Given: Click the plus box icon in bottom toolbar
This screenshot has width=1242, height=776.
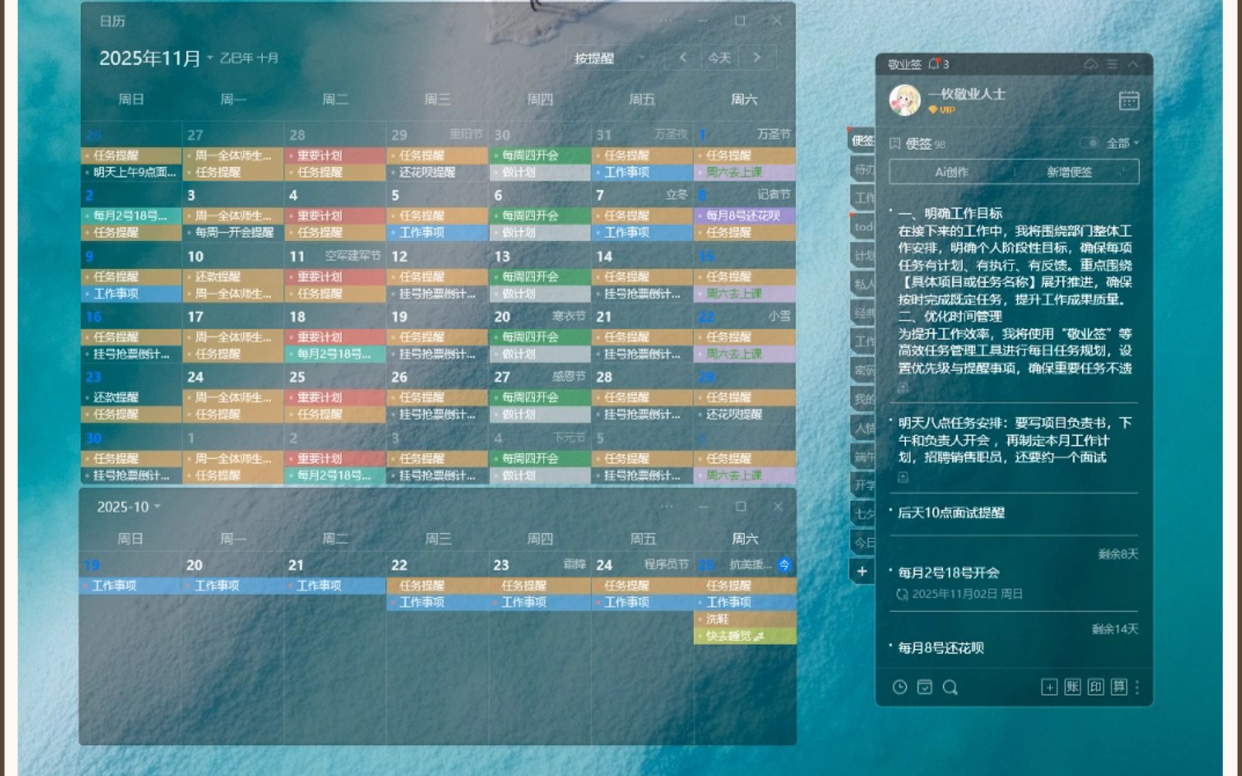Looking at the screenshot, I should pos(1049,687).
